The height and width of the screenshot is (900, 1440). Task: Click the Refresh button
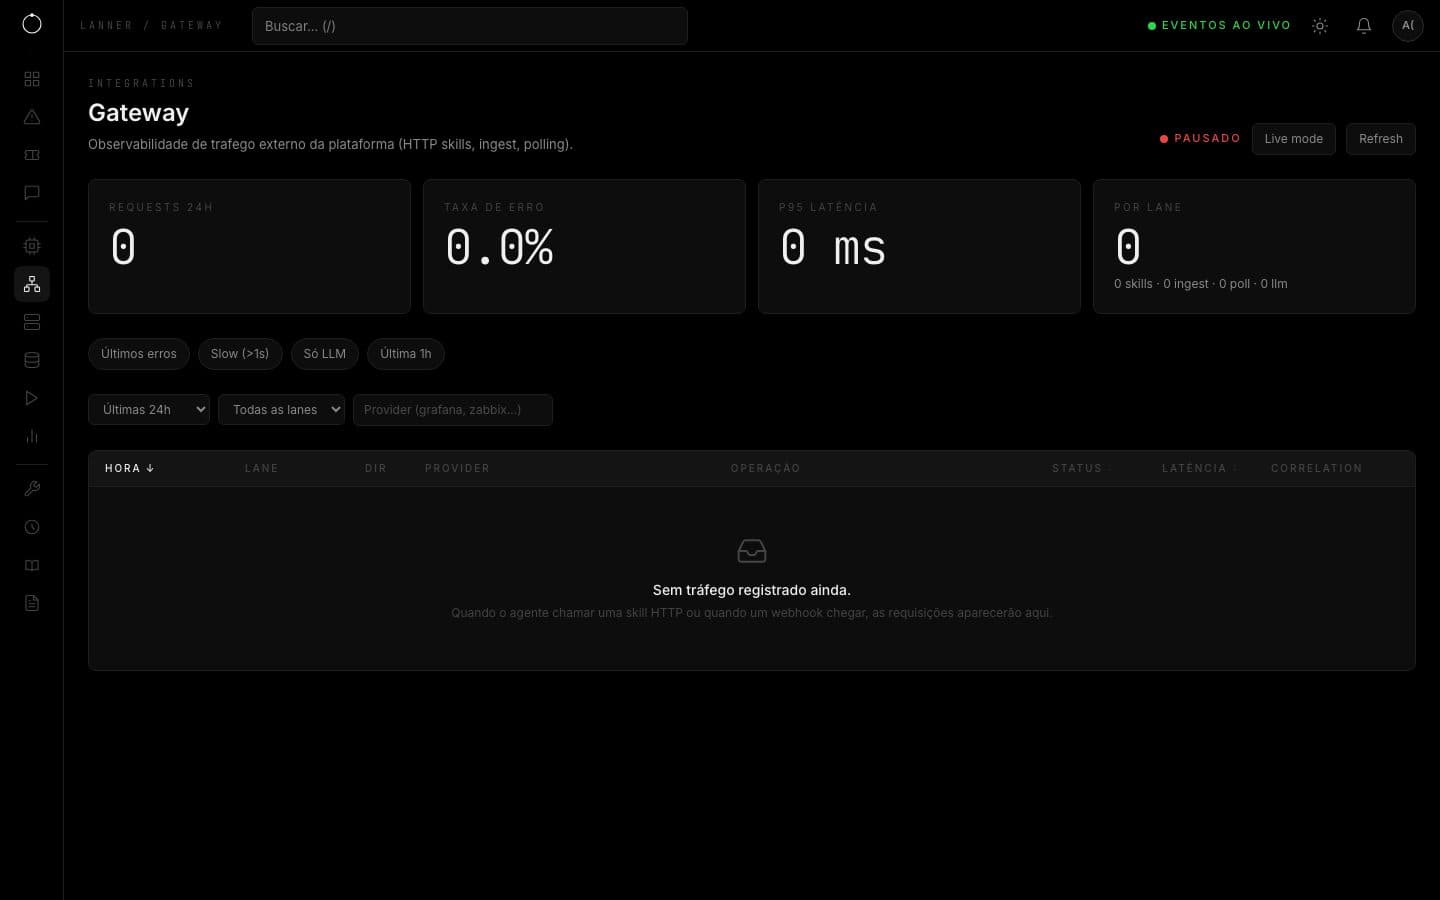click(x=1380, y=139)
